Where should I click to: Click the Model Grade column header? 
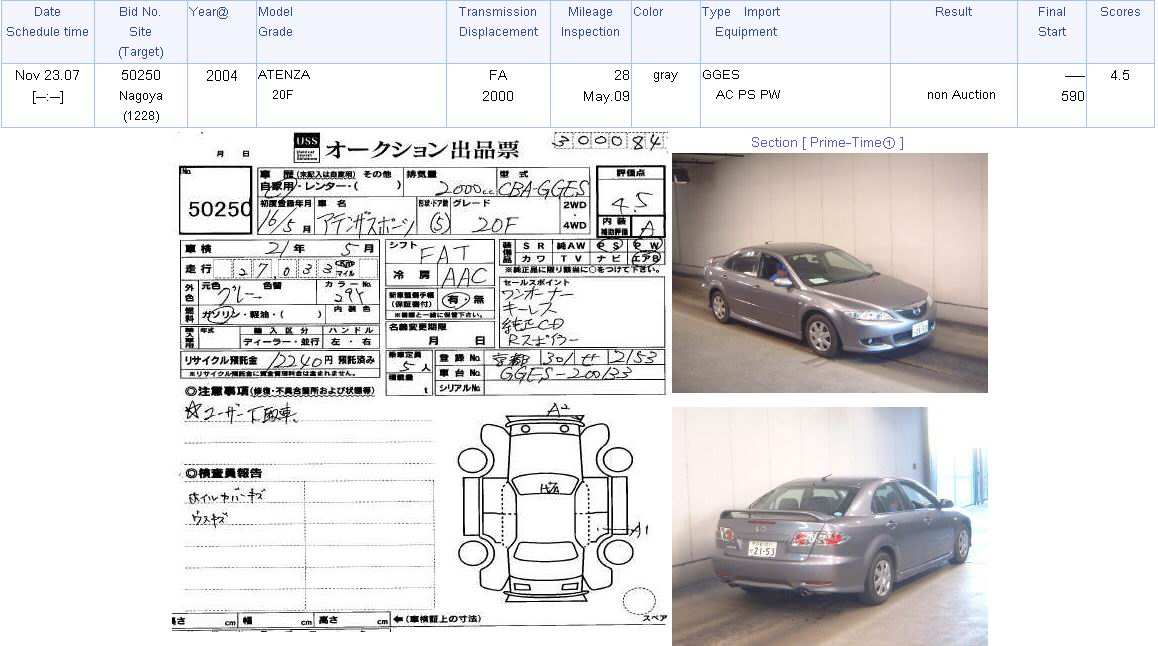tap(352, 32)
